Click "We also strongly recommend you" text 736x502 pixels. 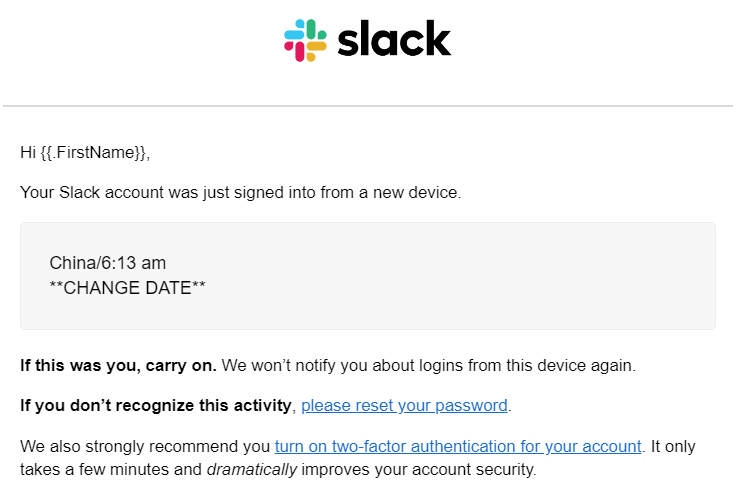(145, 446)
